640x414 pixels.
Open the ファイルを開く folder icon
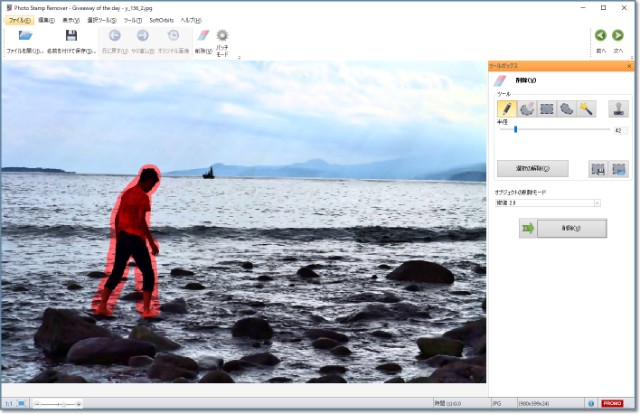[26, 36]
